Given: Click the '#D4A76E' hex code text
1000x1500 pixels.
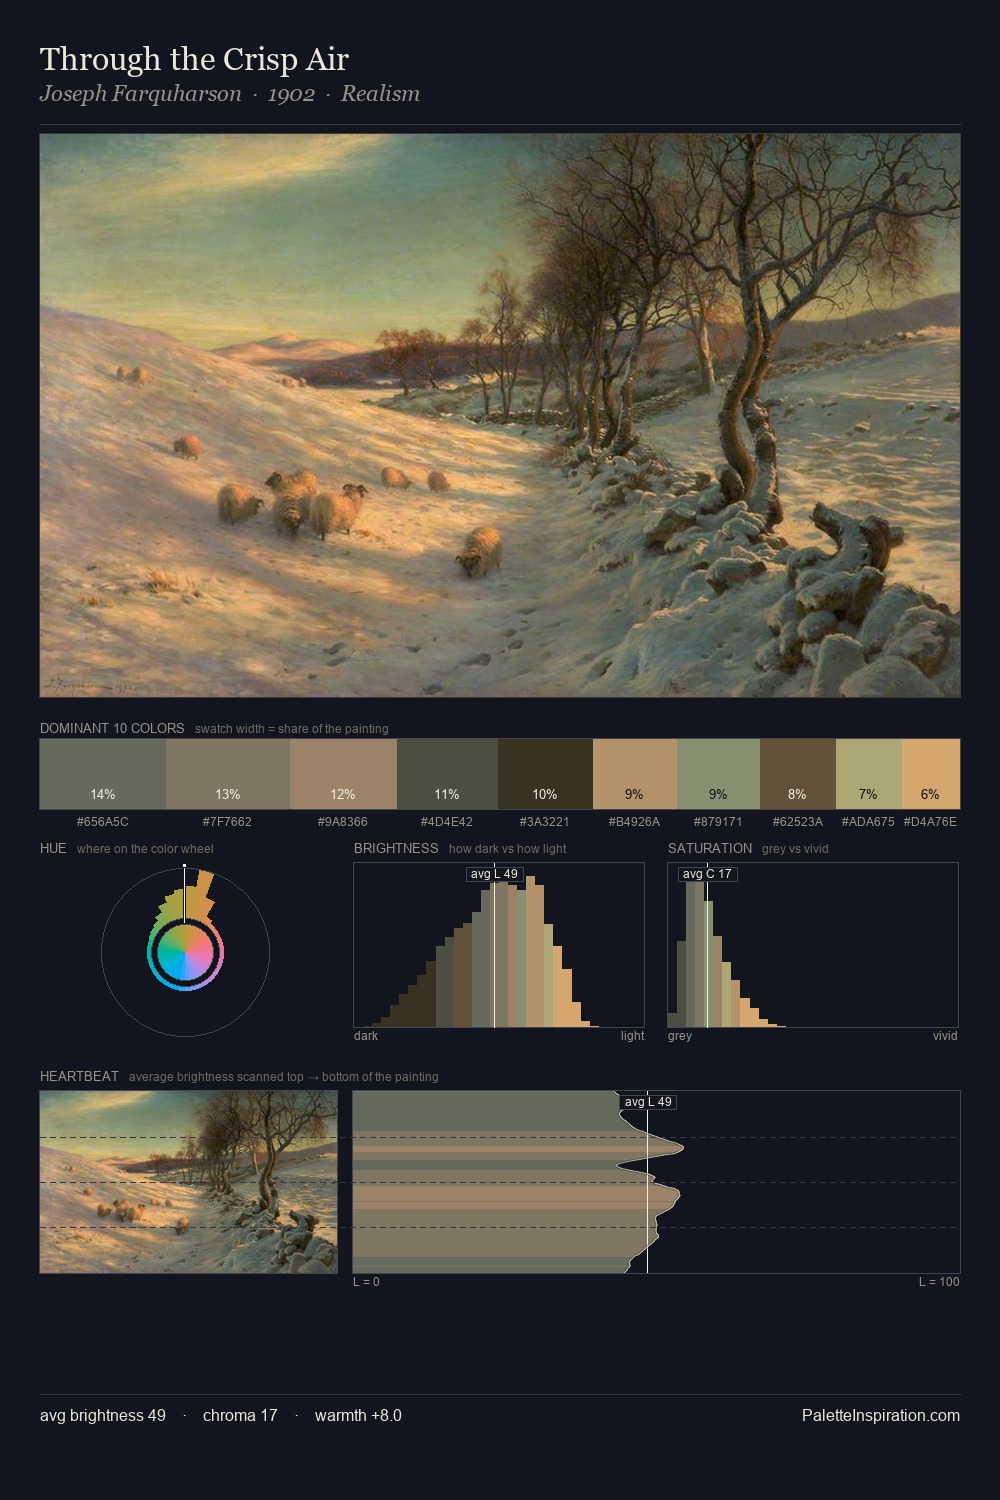Looking at the screenshot, I should tap(931, 822).
